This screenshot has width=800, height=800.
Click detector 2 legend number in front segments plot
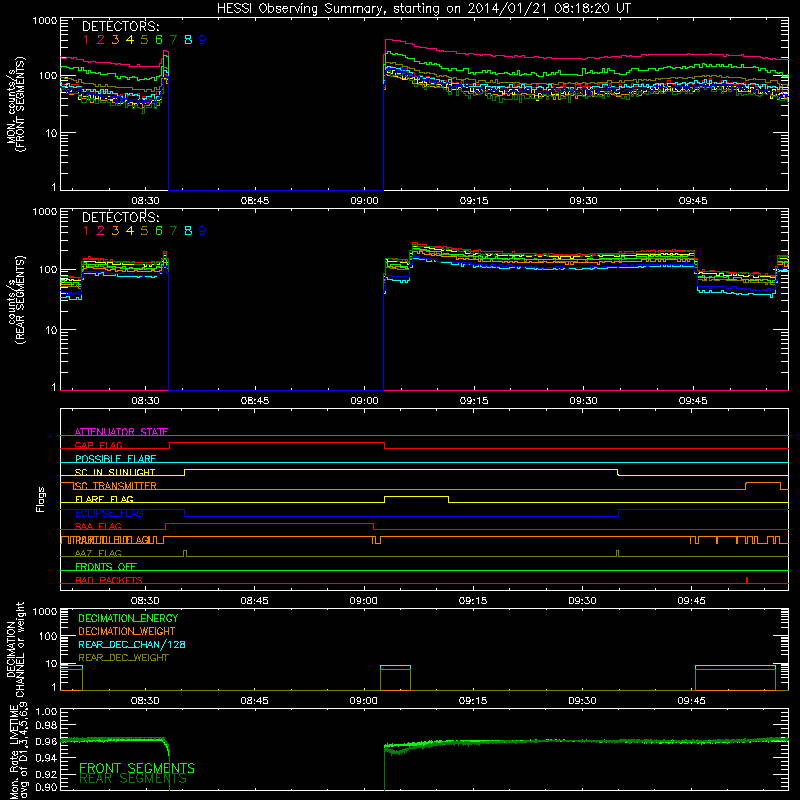pos(101,40)
